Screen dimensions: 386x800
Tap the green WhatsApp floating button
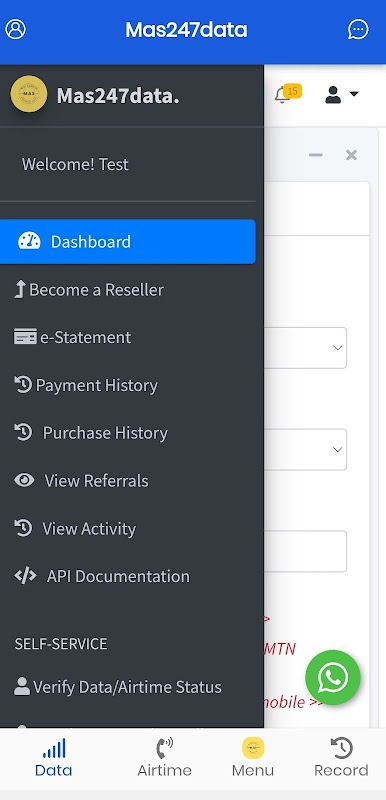pyautogui.click(x=333, y=678)
